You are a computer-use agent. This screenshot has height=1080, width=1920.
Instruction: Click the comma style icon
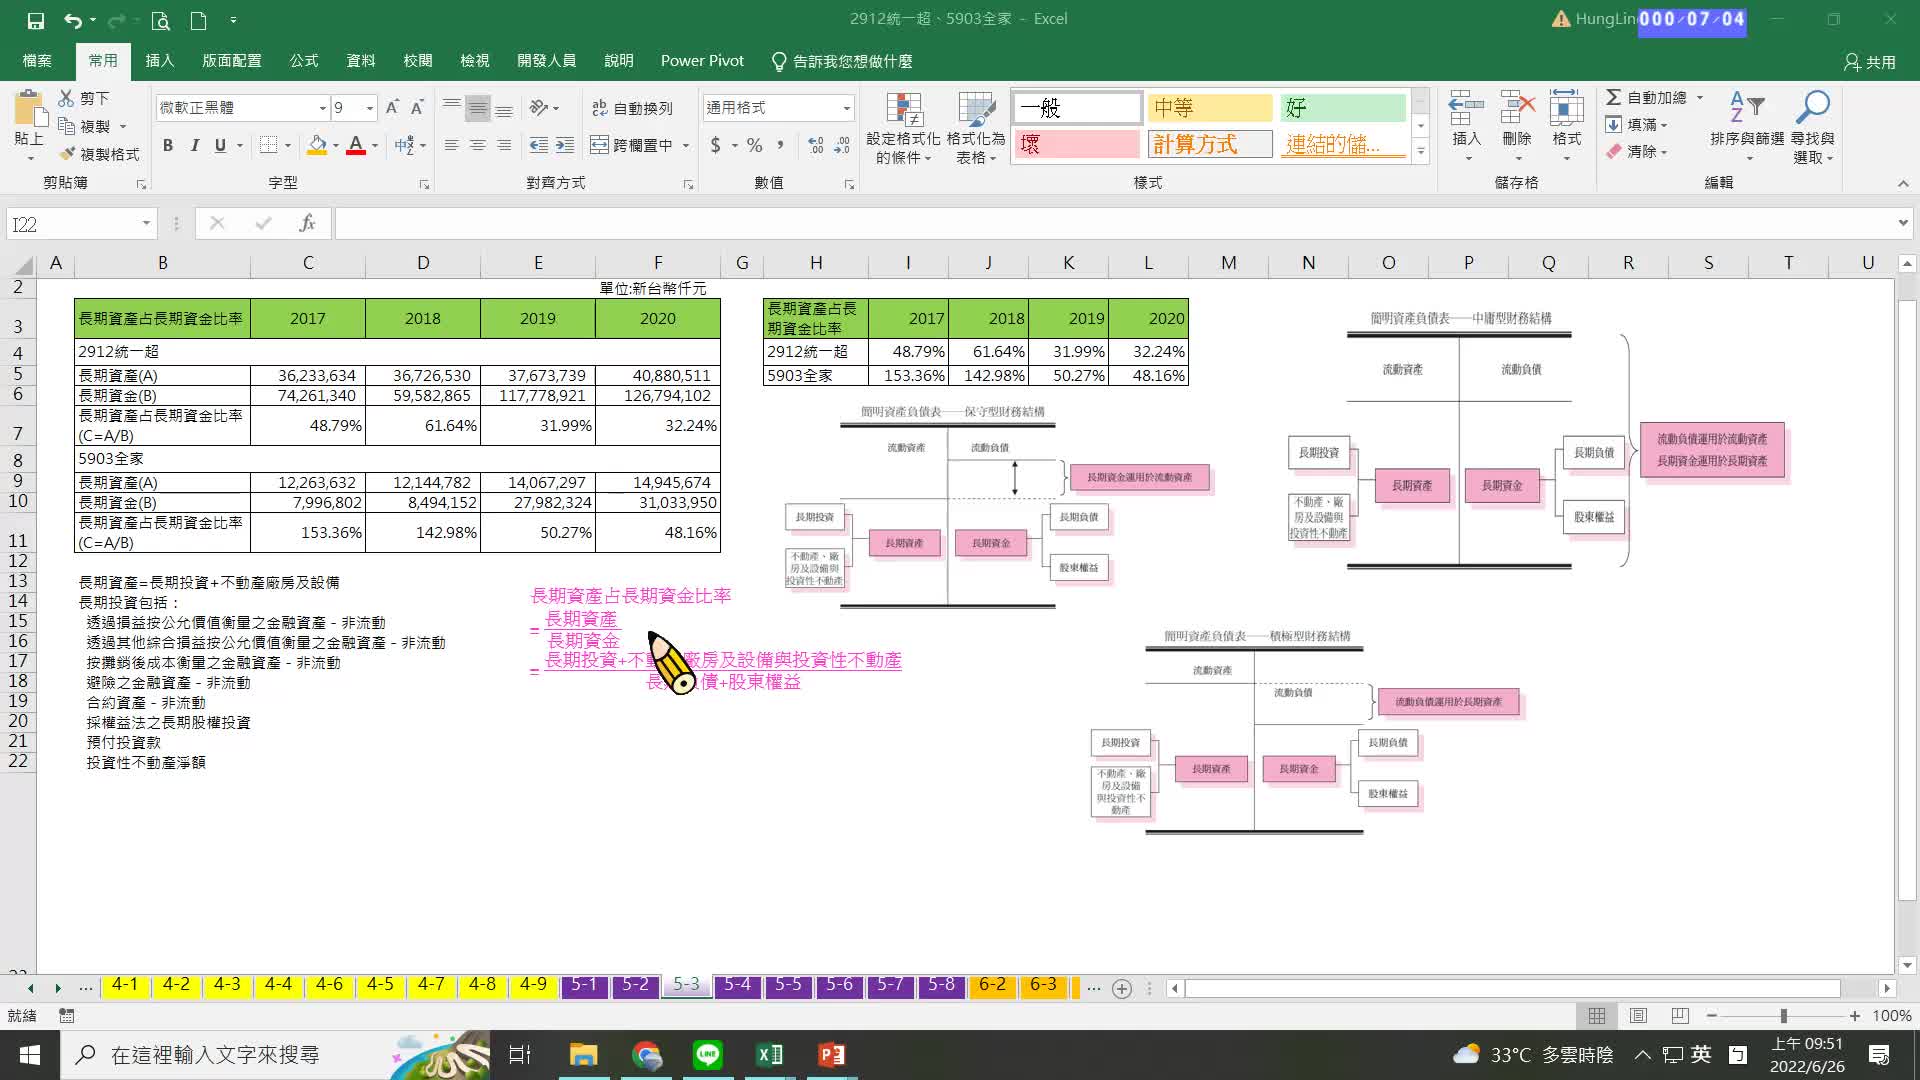coord(780,145)
